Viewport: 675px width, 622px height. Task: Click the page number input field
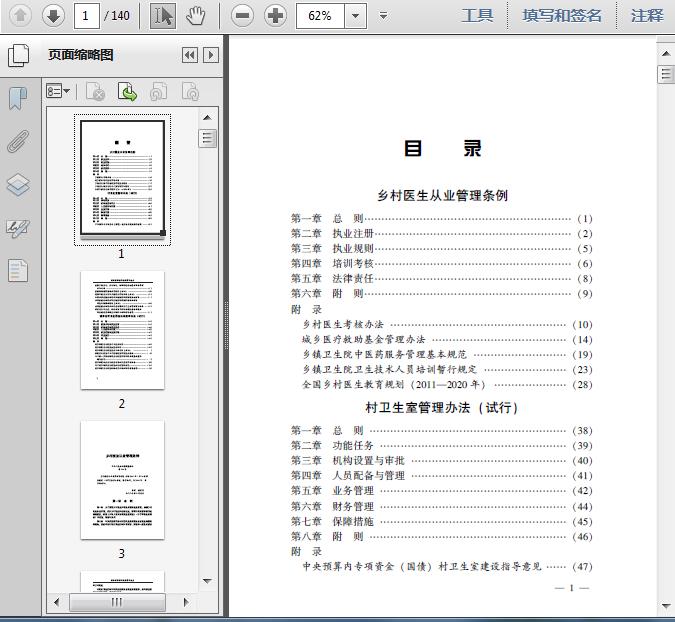(x=87, y=16)
